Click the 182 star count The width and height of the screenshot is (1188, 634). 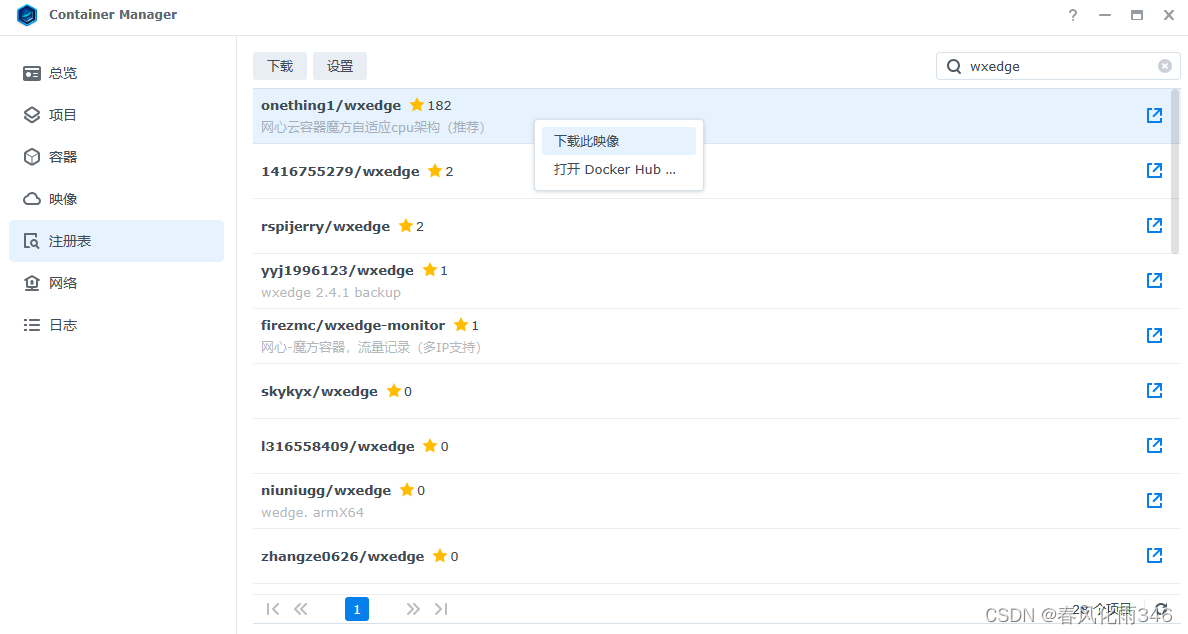click(439, 105)
